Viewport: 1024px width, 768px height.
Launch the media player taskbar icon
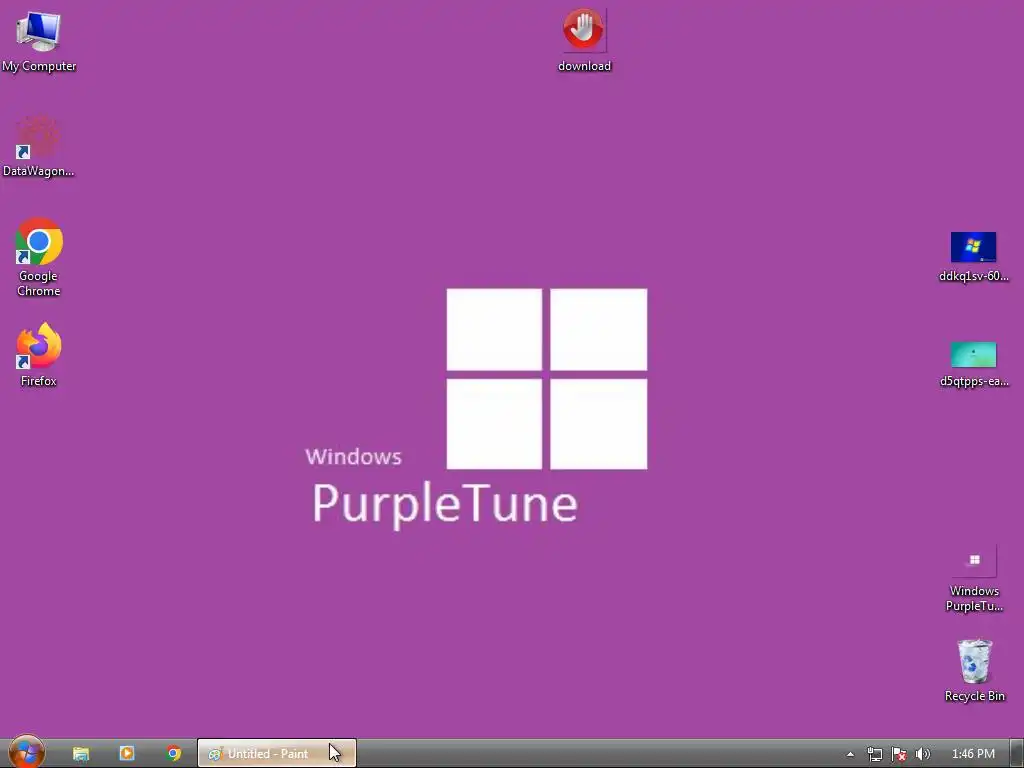(x=127, y=754)
